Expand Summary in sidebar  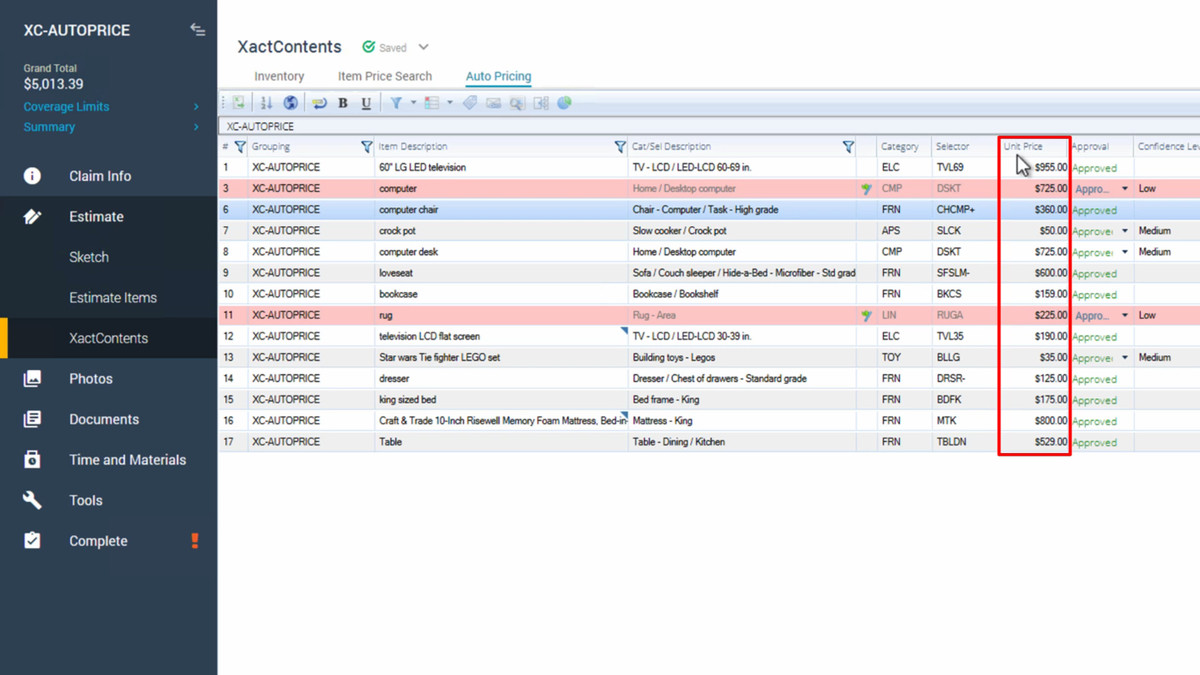(x=196, y=127)
